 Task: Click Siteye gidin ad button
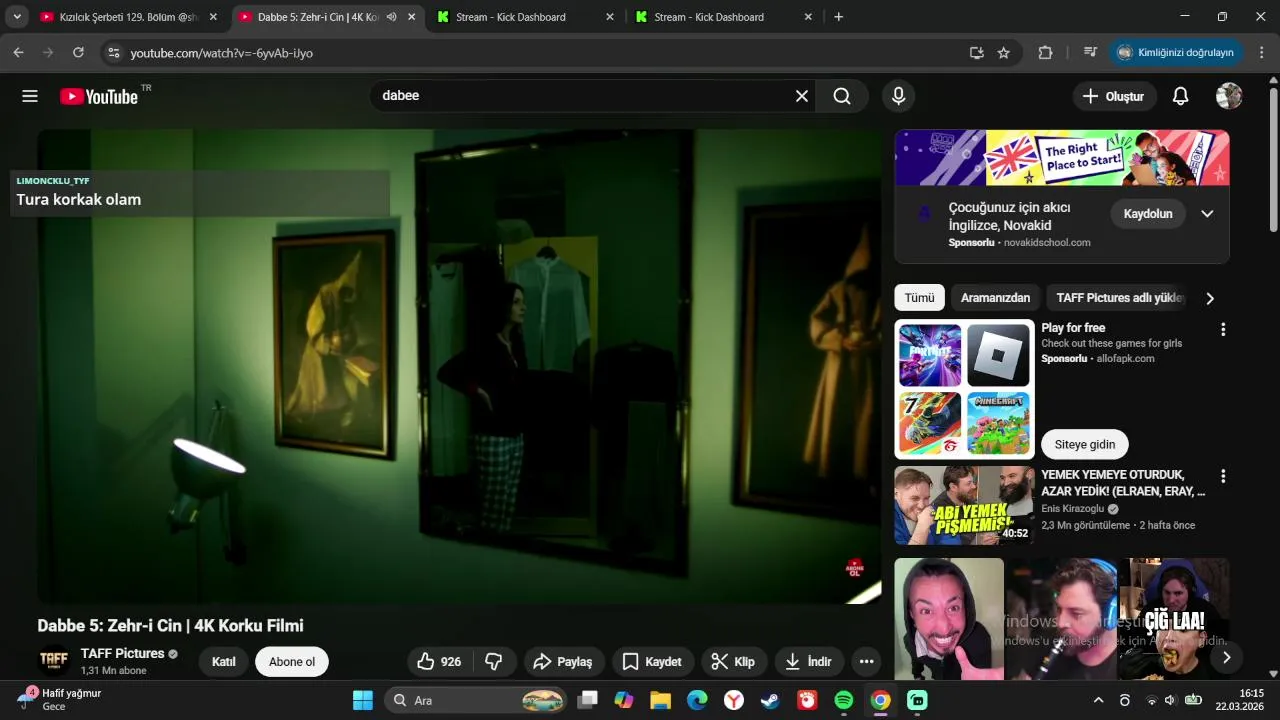point(1085,444)
